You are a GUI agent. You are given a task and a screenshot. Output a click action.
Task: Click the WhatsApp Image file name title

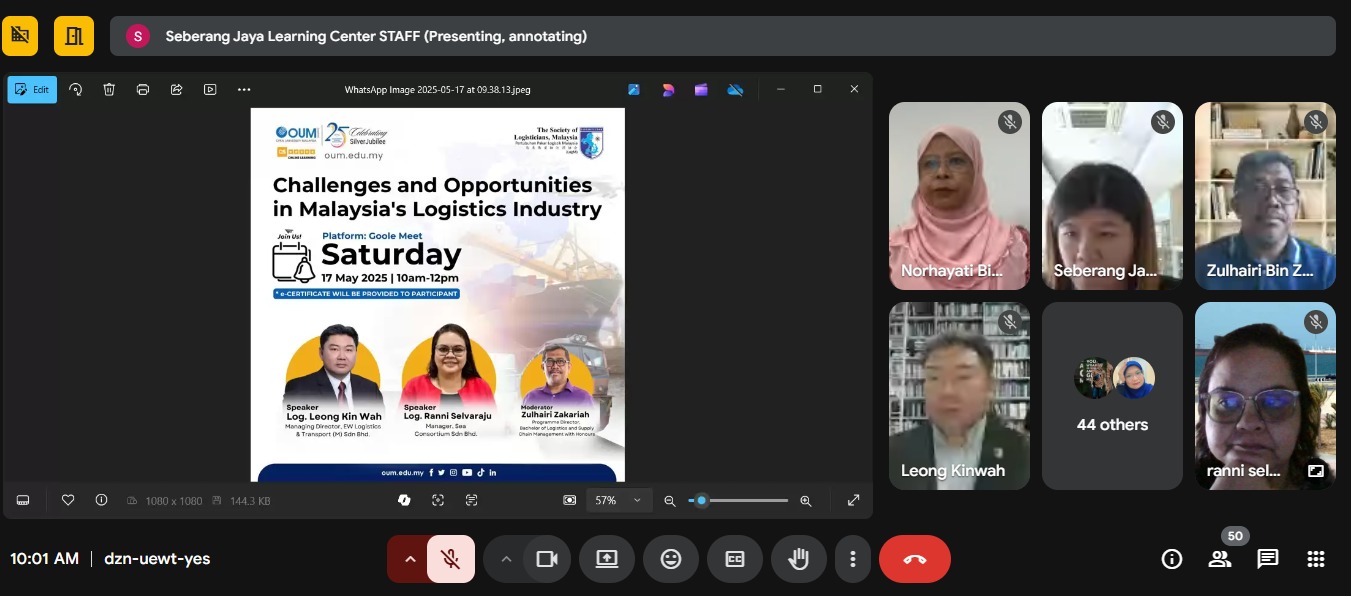(x=437, y=89)
